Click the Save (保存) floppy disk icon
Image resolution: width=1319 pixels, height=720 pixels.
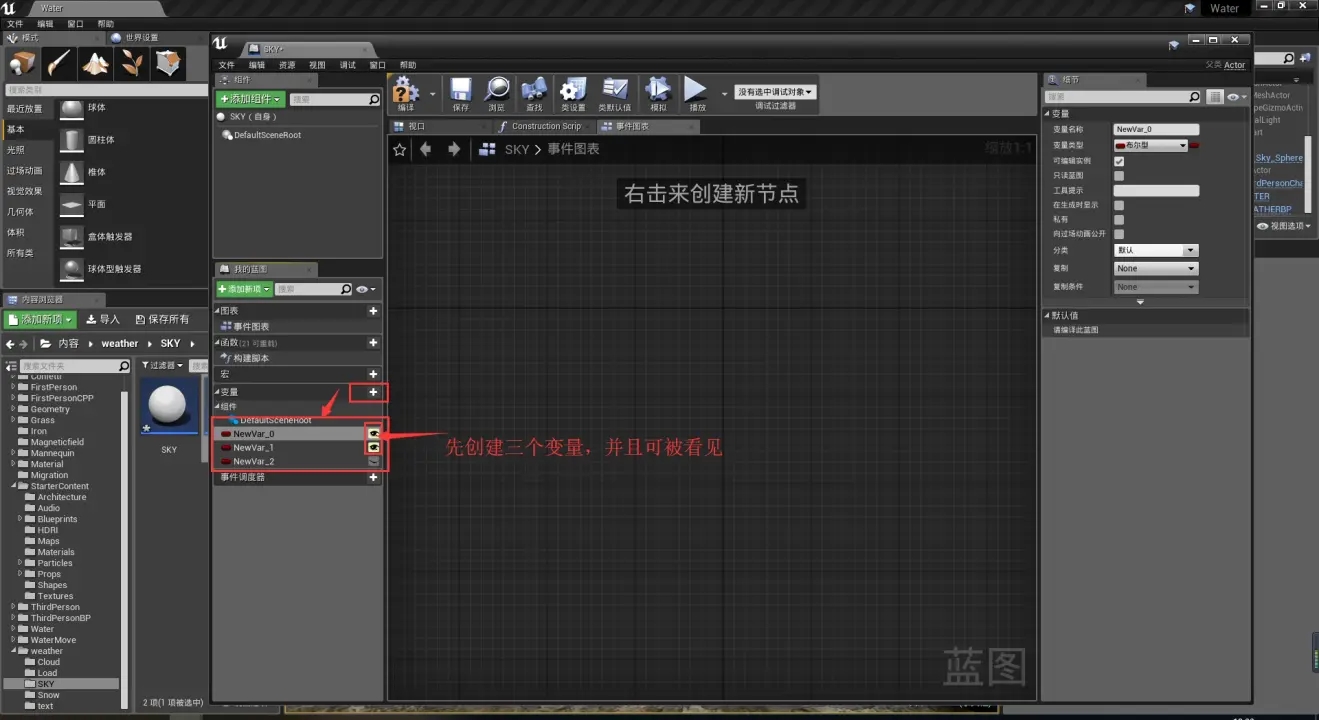click(461, 90)
